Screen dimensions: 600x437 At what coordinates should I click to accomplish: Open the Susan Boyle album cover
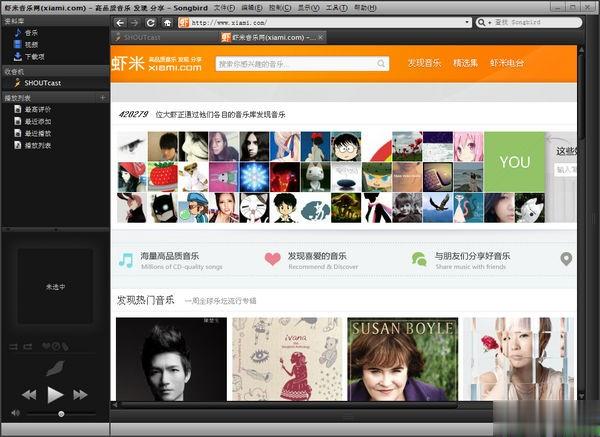[x=403, y=359]
